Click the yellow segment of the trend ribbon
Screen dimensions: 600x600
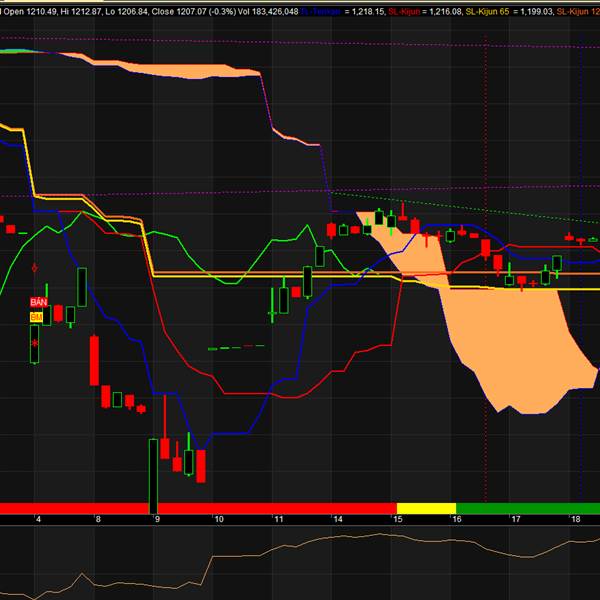(426, 508)
